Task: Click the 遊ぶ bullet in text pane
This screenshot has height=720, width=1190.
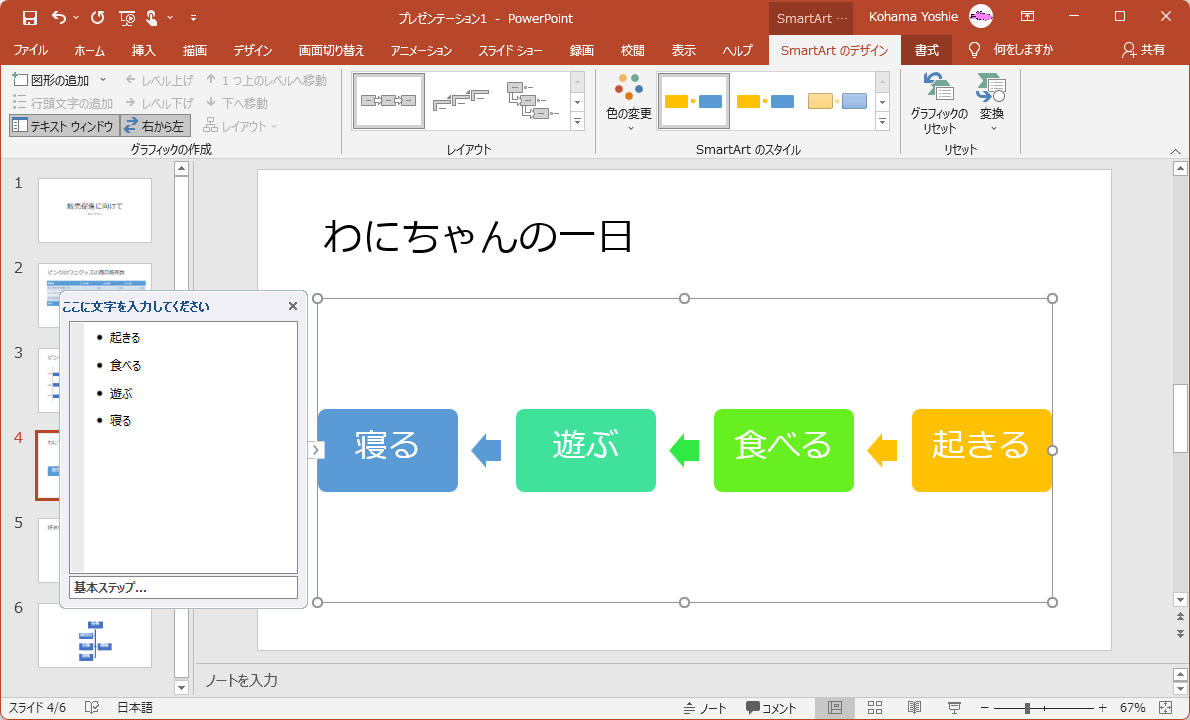Action: [121, 393]
